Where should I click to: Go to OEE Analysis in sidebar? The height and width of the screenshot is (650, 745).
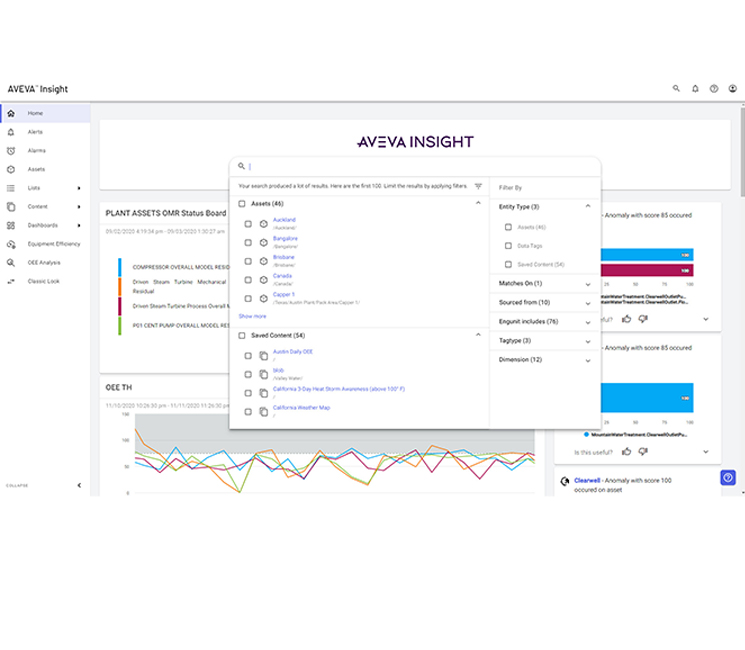click(44, 262)
